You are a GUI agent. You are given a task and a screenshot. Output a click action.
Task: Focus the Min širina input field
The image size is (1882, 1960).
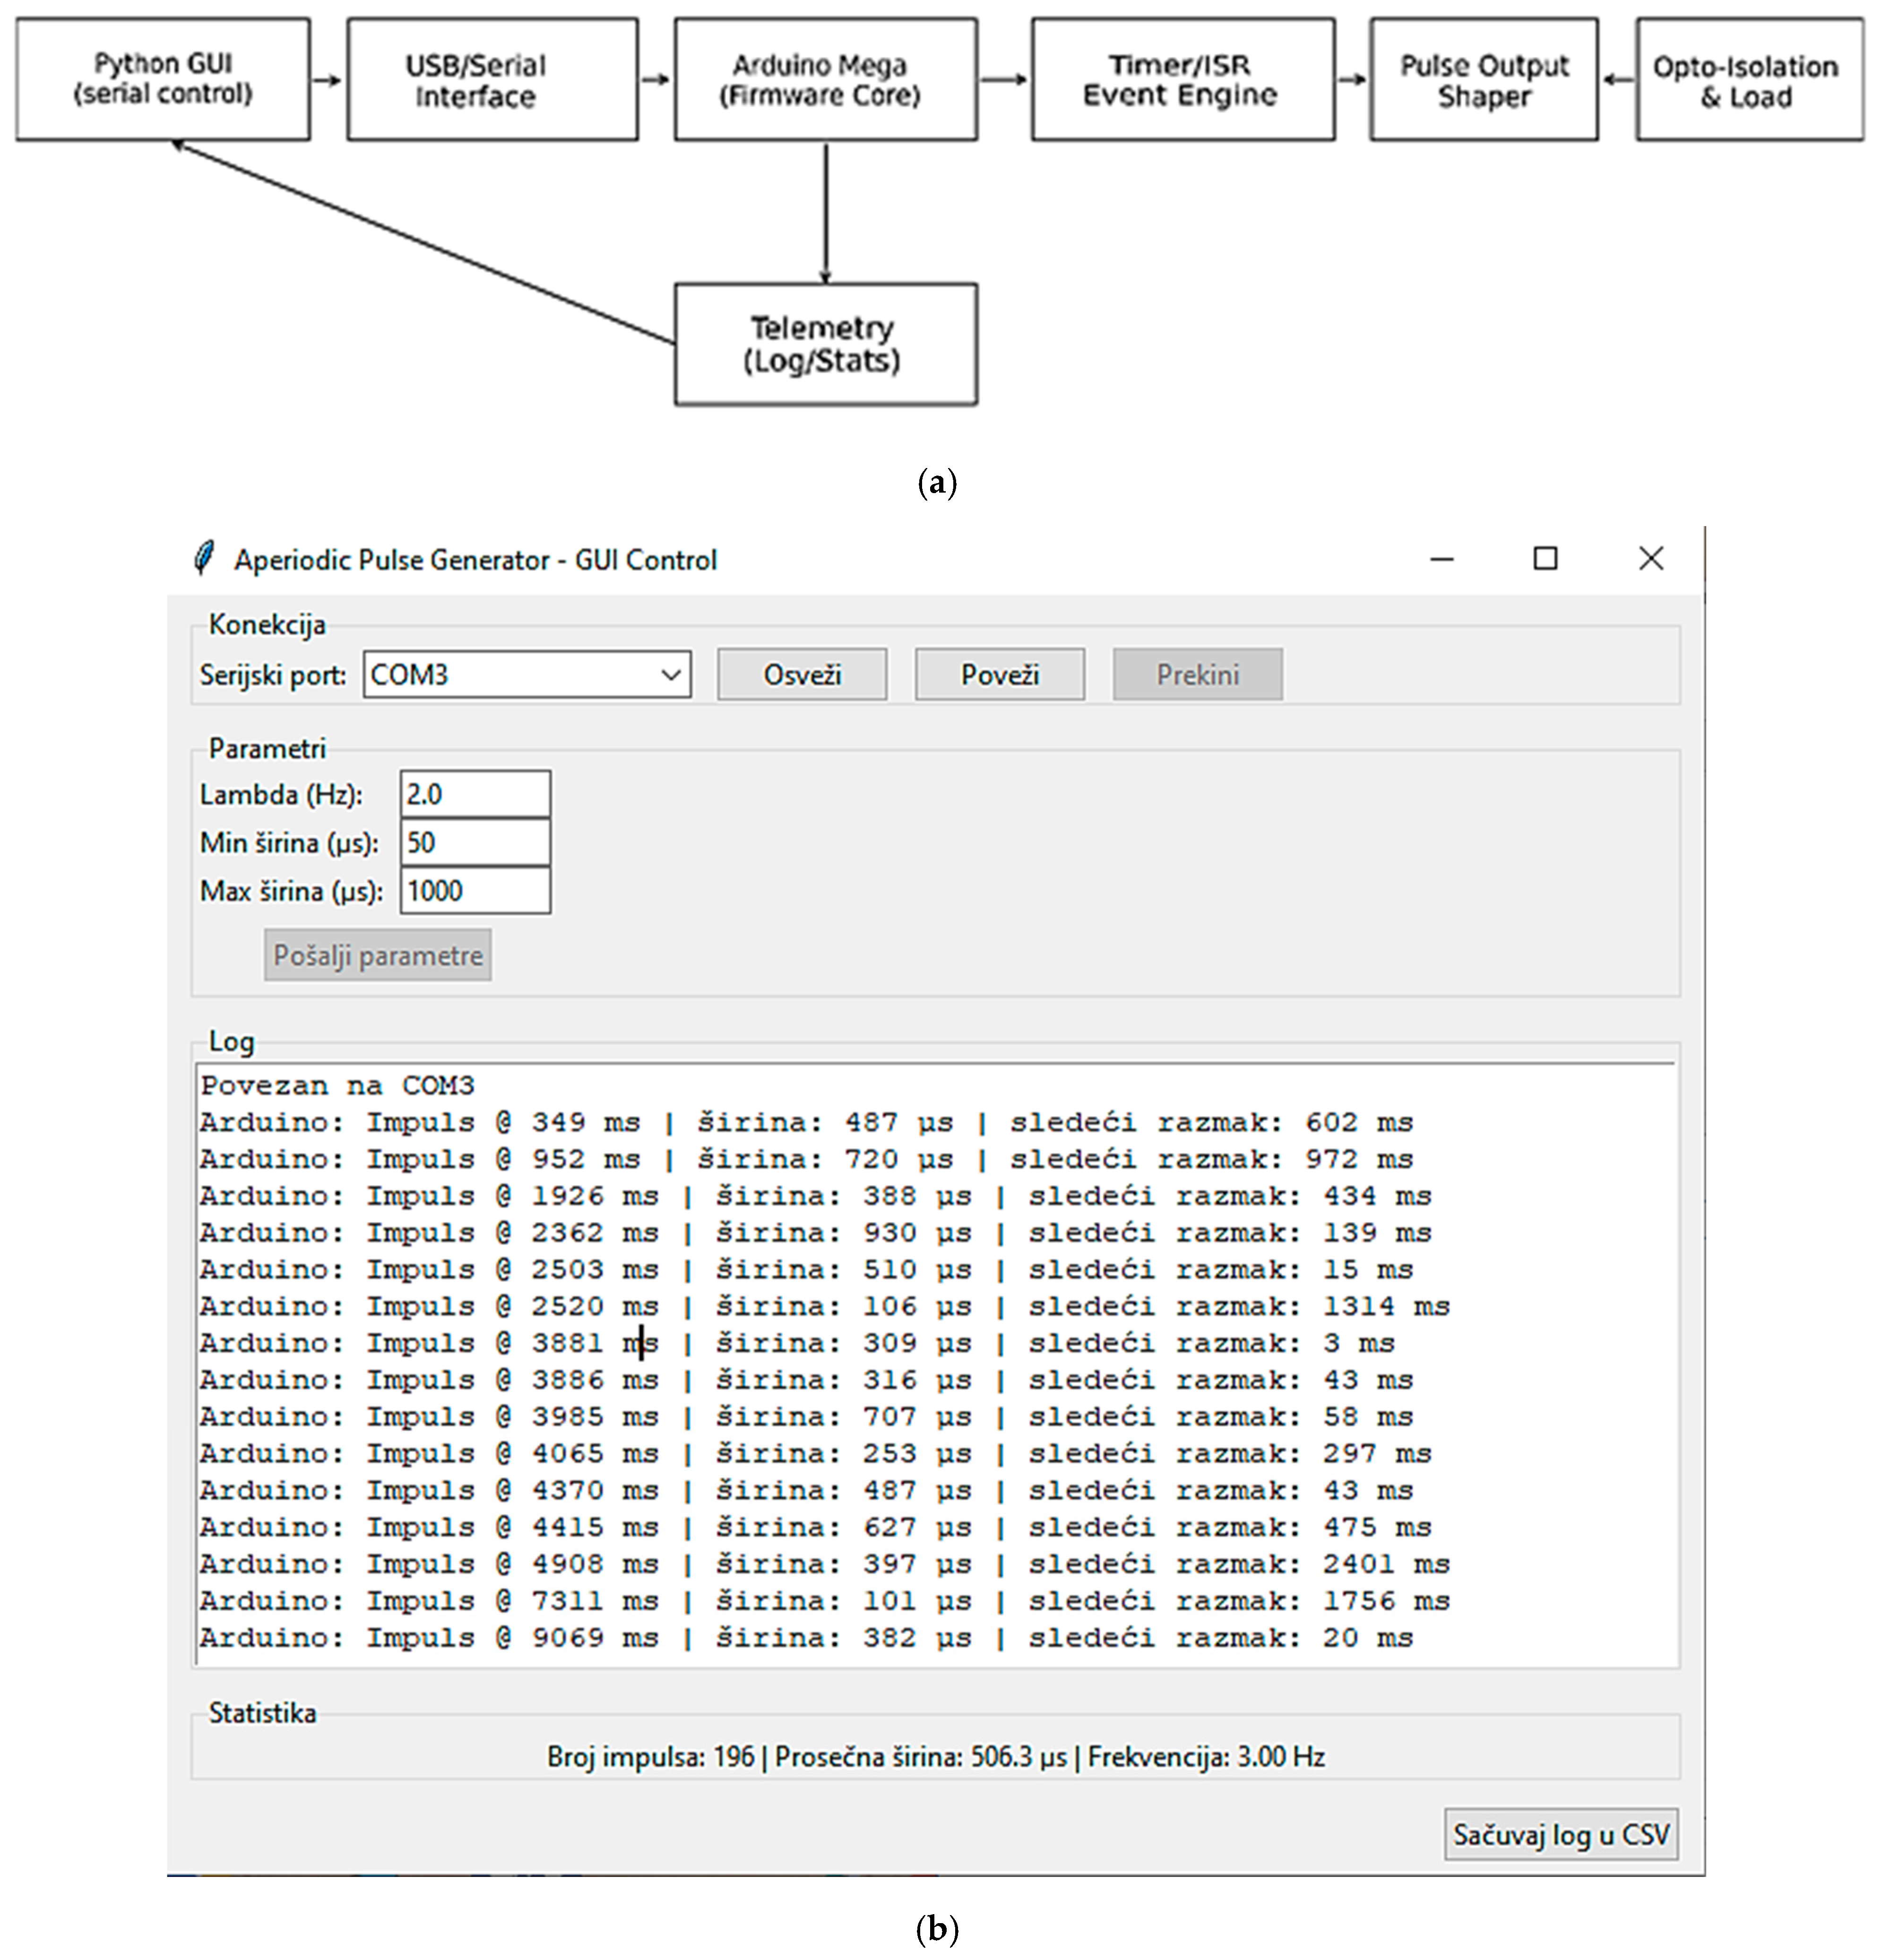pyautogui.click(x=475, y=843)
